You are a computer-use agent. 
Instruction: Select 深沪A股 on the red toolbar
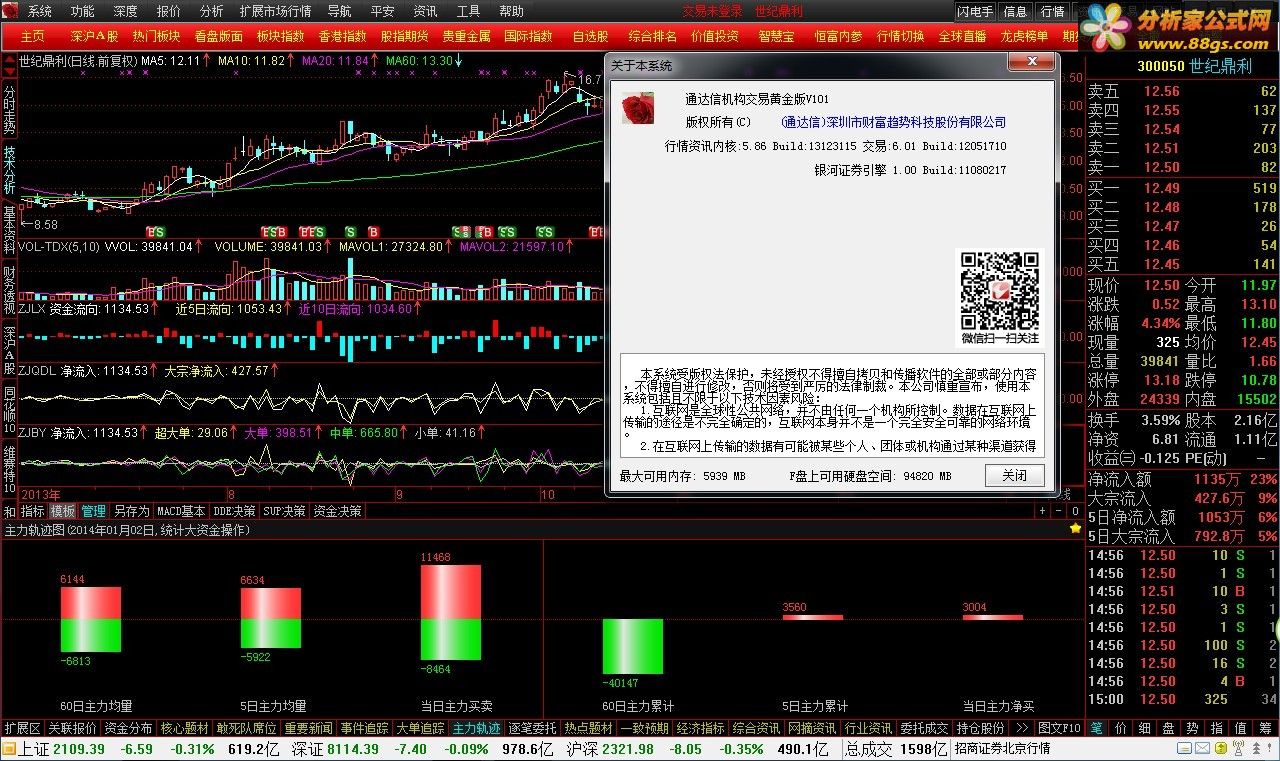coord(95,36)
